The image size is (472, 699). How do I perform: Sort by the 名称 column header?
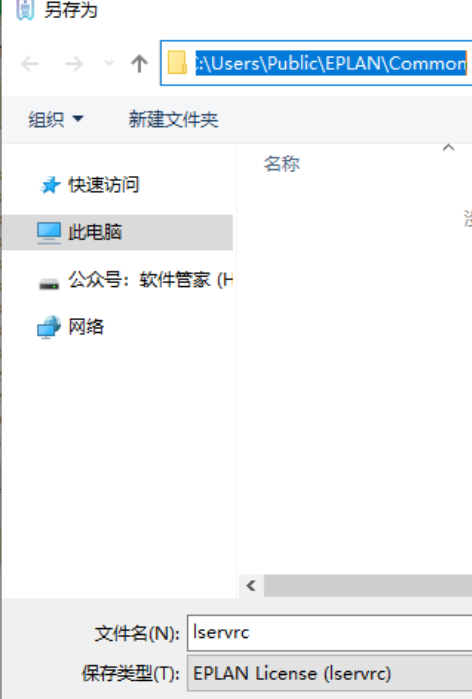[x=282, y=164]
